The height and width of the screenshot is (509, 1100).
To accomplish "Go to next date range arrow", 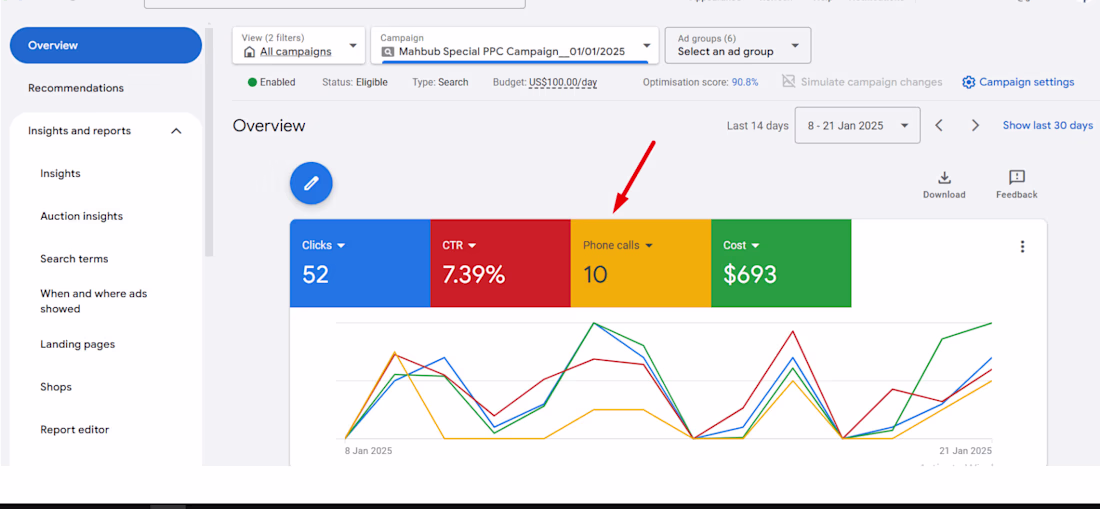I will pos(975,125).
